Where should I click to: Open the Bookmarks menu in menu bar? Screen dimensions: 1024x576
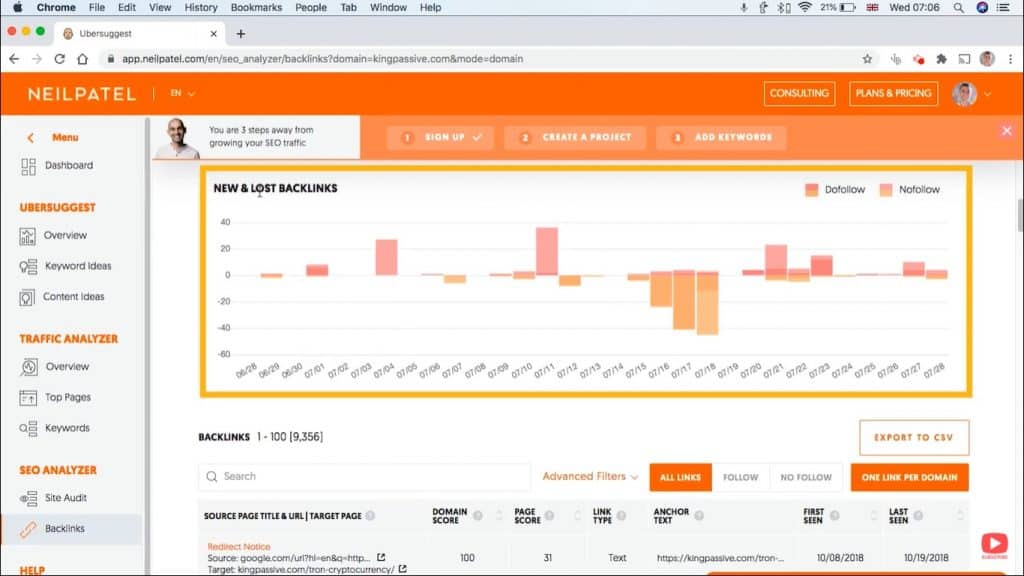[x=256, y=8]
